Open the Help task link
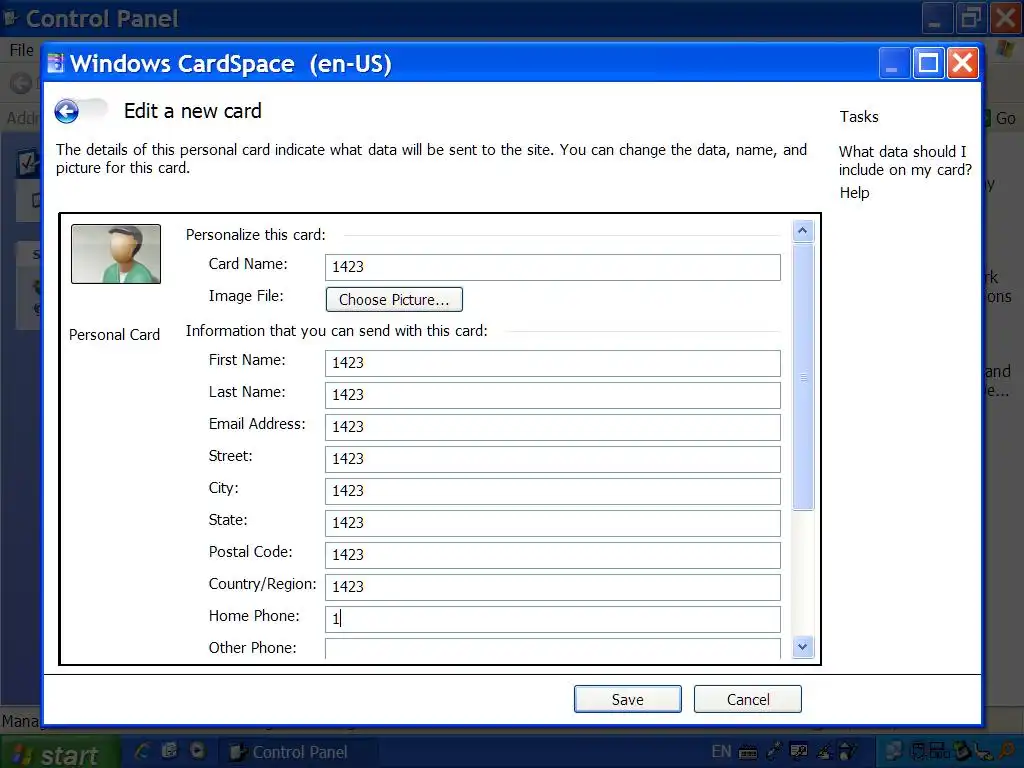Screen dimensions: 1024x768 click(854, 193)
